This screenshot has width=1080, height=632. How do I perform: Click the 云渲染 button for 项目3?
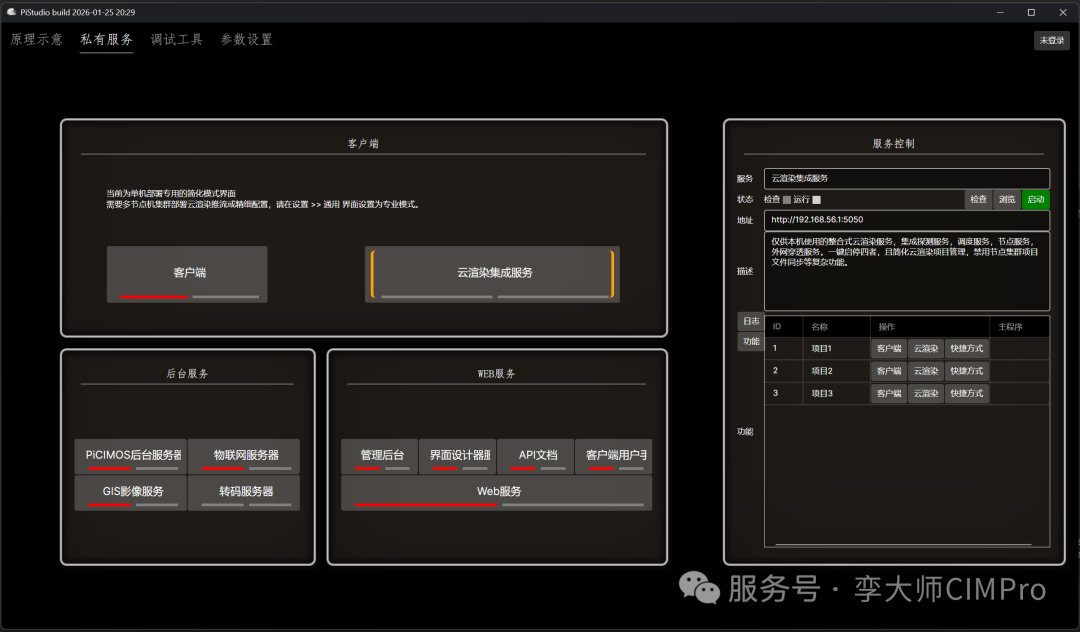click(x=926, y=394)
